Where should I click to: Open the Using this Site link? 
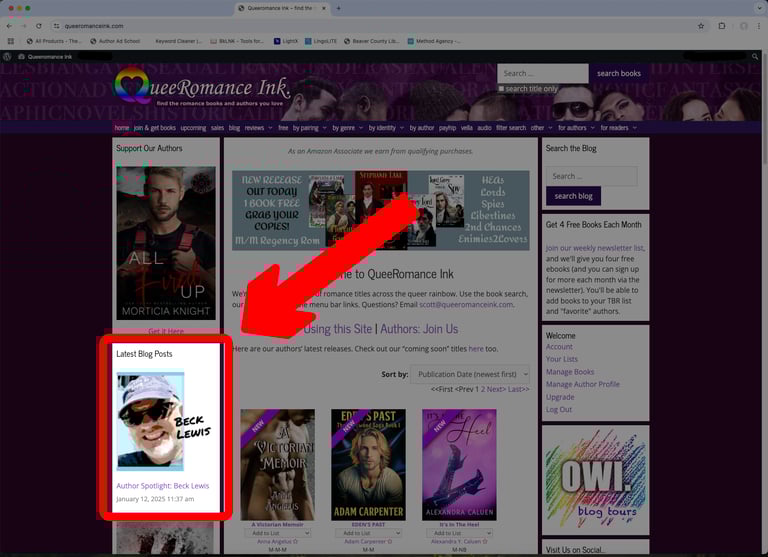pyautogui.click(x=337, y=329)
